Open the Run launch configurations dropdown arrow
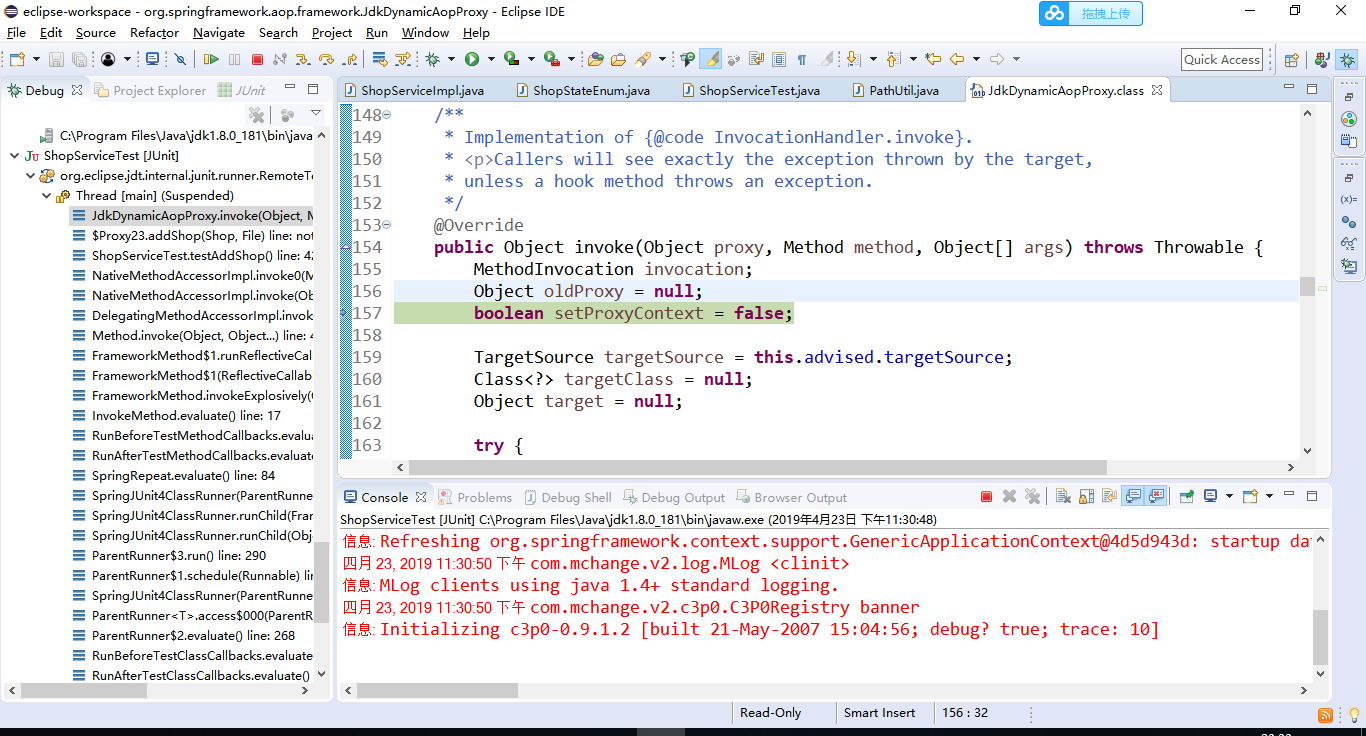The height and width of the screenshot is (736, 1366). [x=491, y=59]
